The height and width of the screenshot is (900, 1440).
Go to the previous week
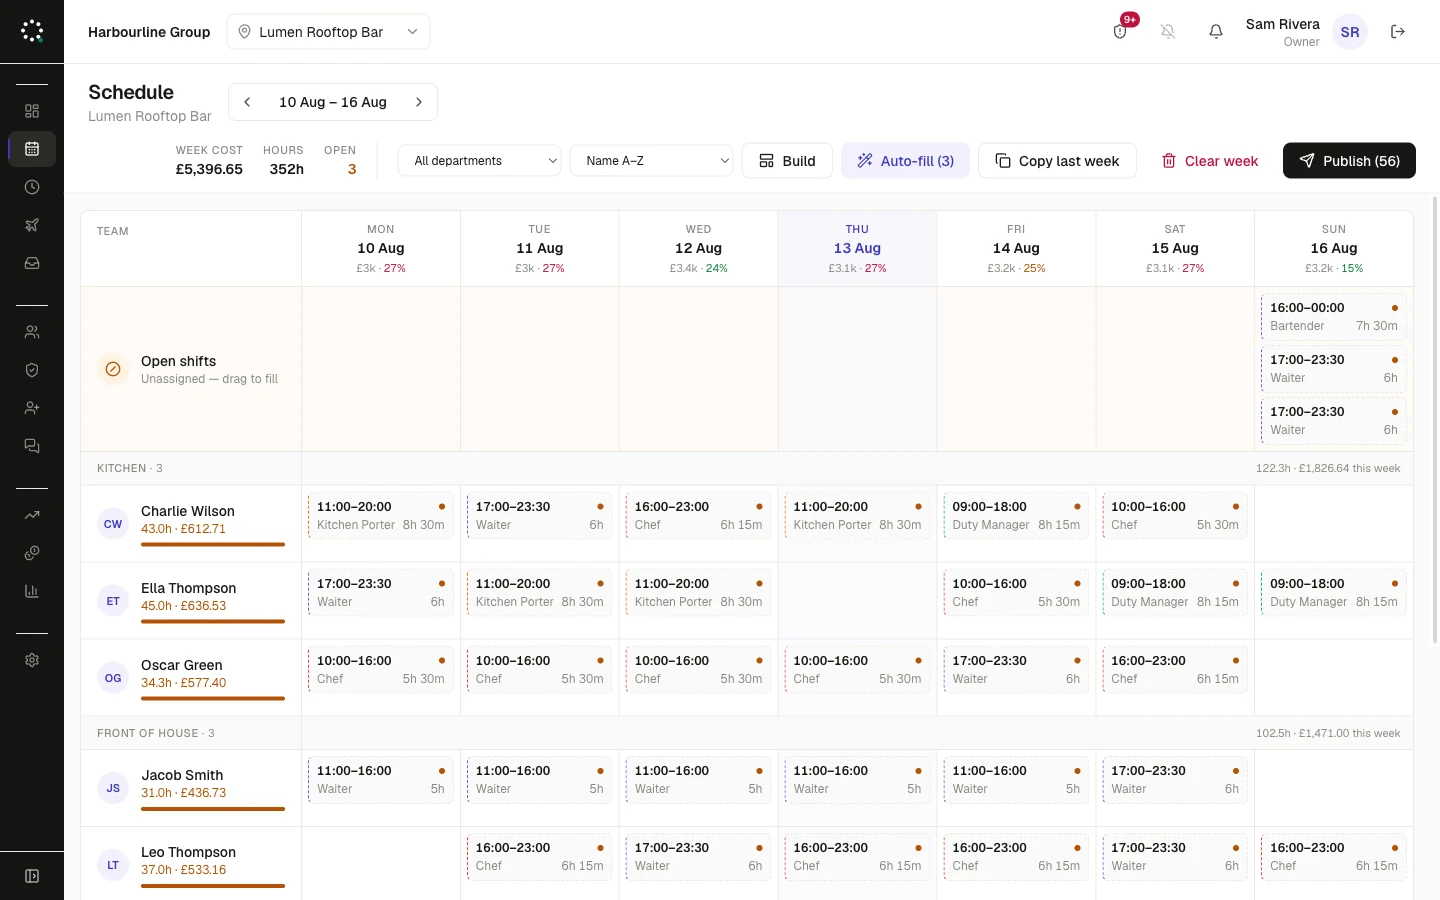tap(247, 102)
